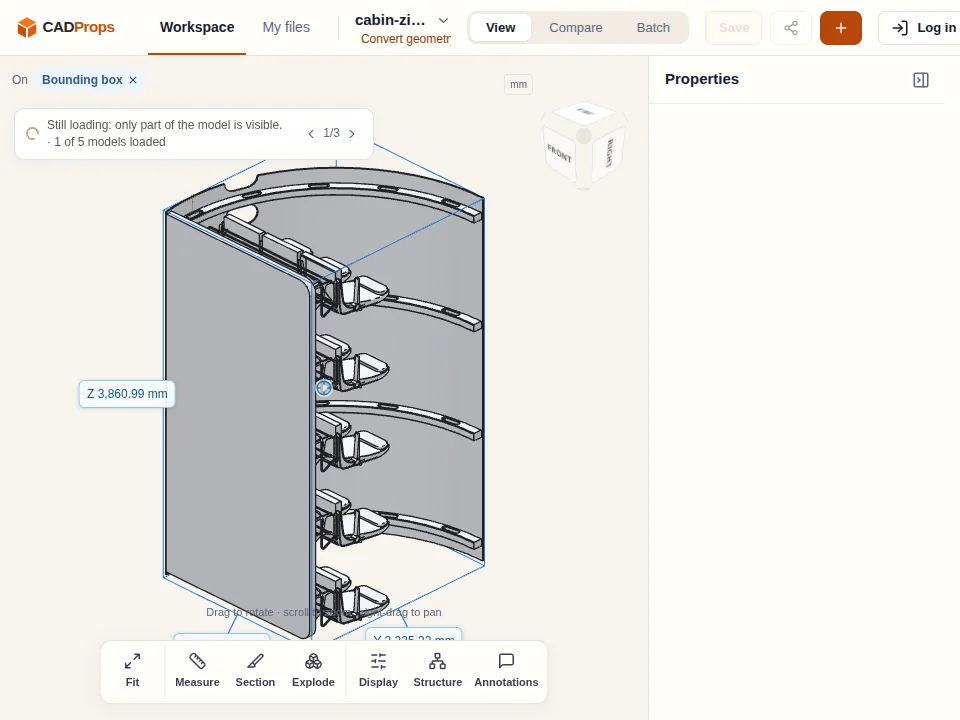Click the Convert geometry subtitle

click(x=405, y=39)
